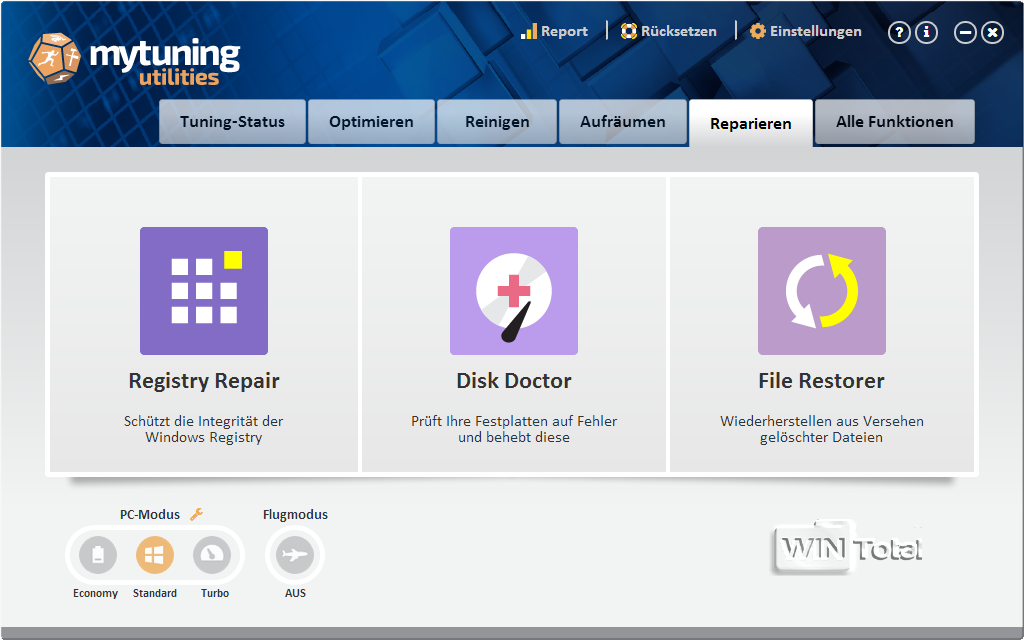Viewport: 1024px width, 640px height.
Task: Go to the Reinigen tab
Action: click(497, 122)
